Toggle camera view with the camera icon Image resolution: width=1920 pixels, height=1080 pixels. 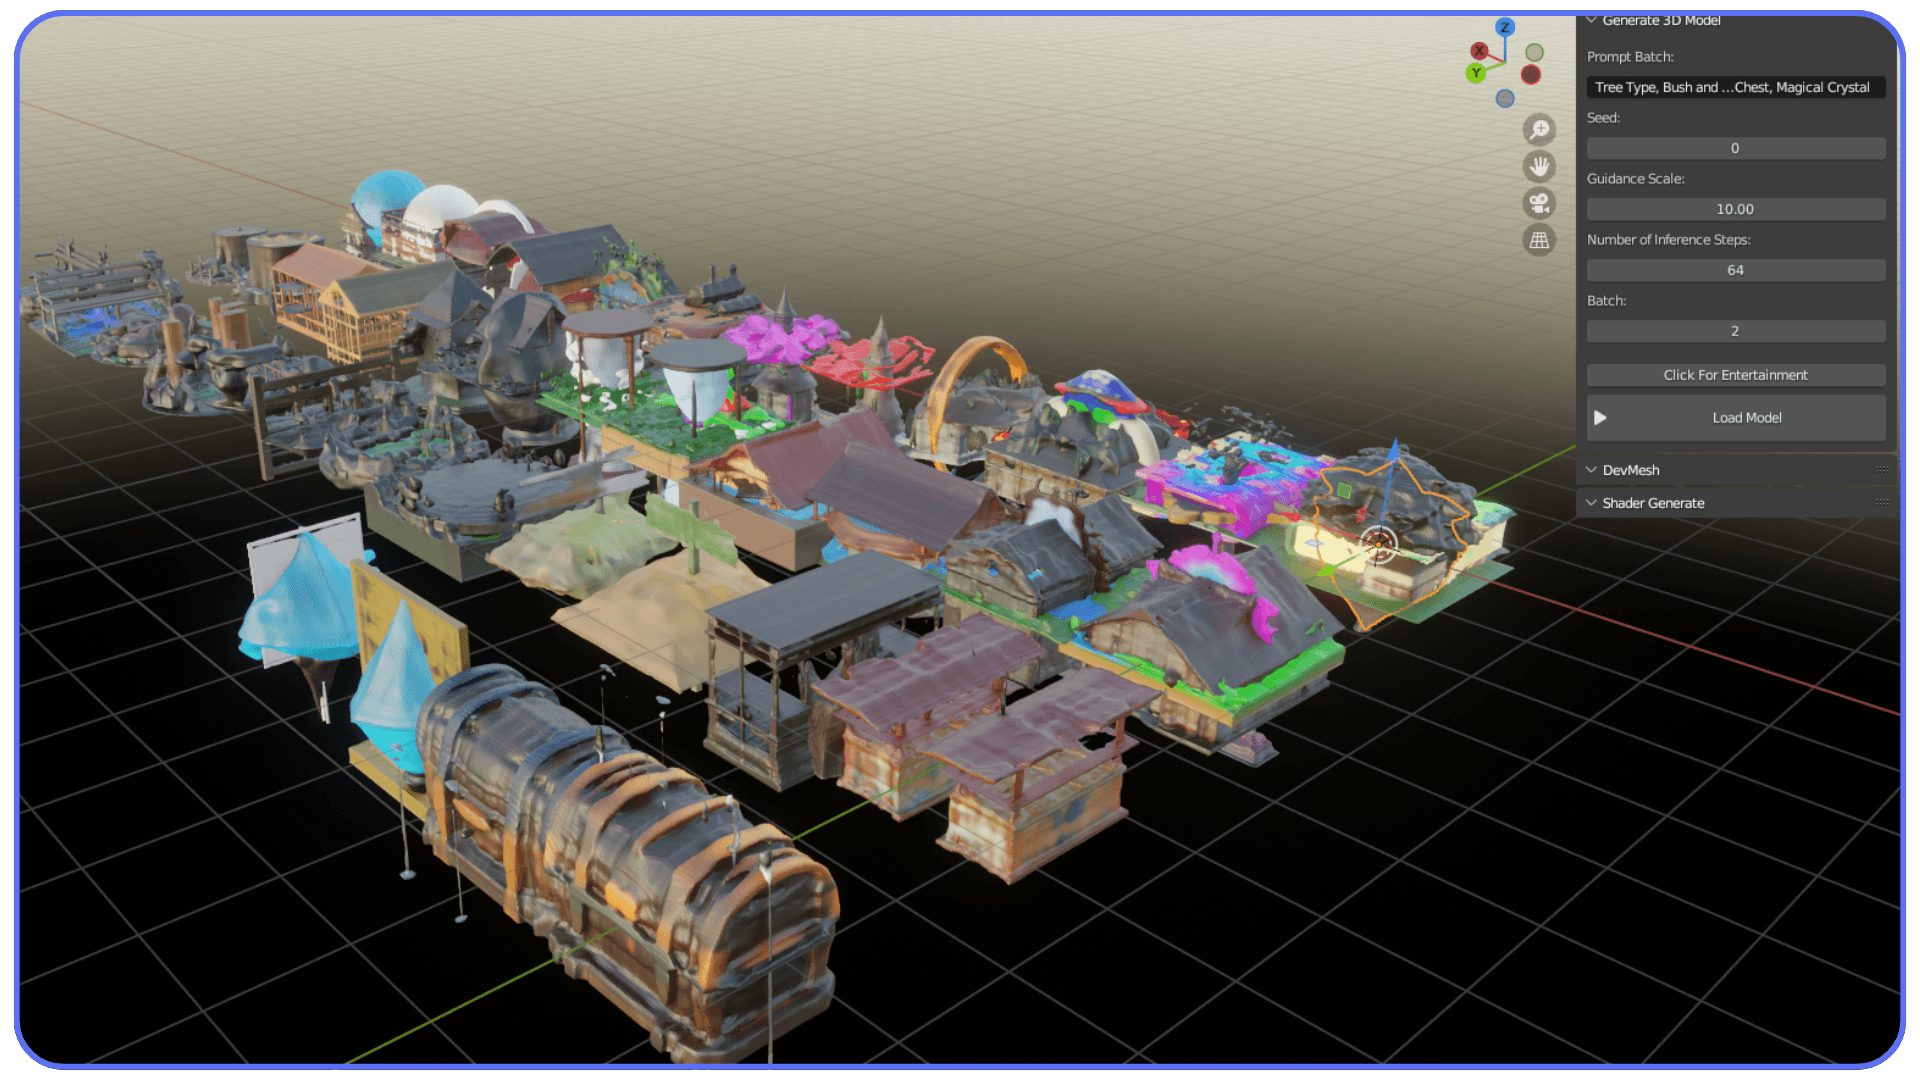1539,202
